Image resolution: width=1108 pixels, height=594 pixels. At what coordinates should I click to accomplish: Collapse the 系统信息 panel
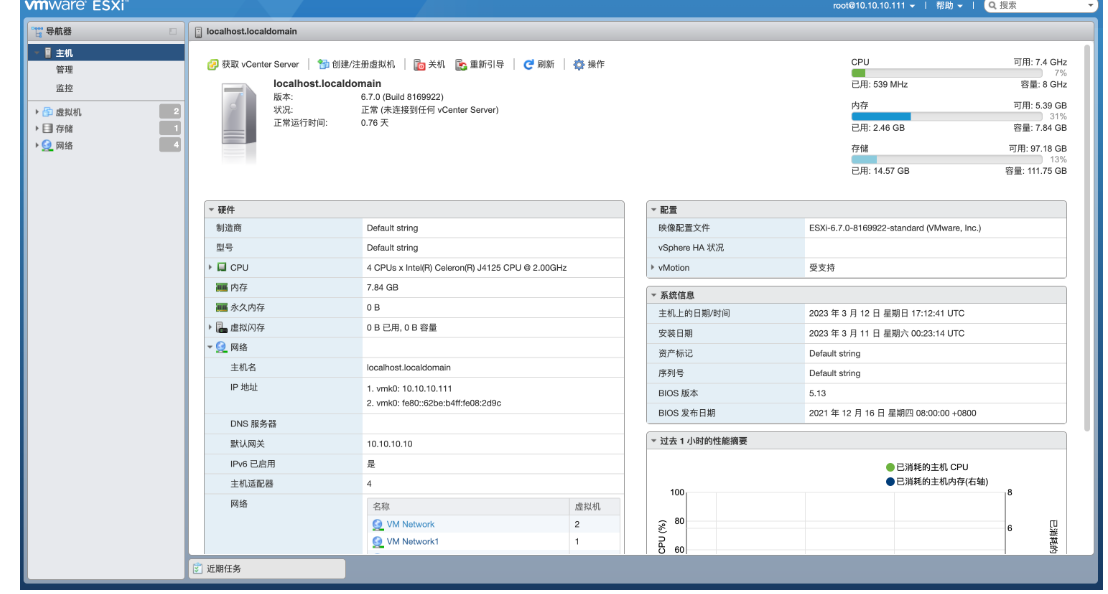coord(654,295)
